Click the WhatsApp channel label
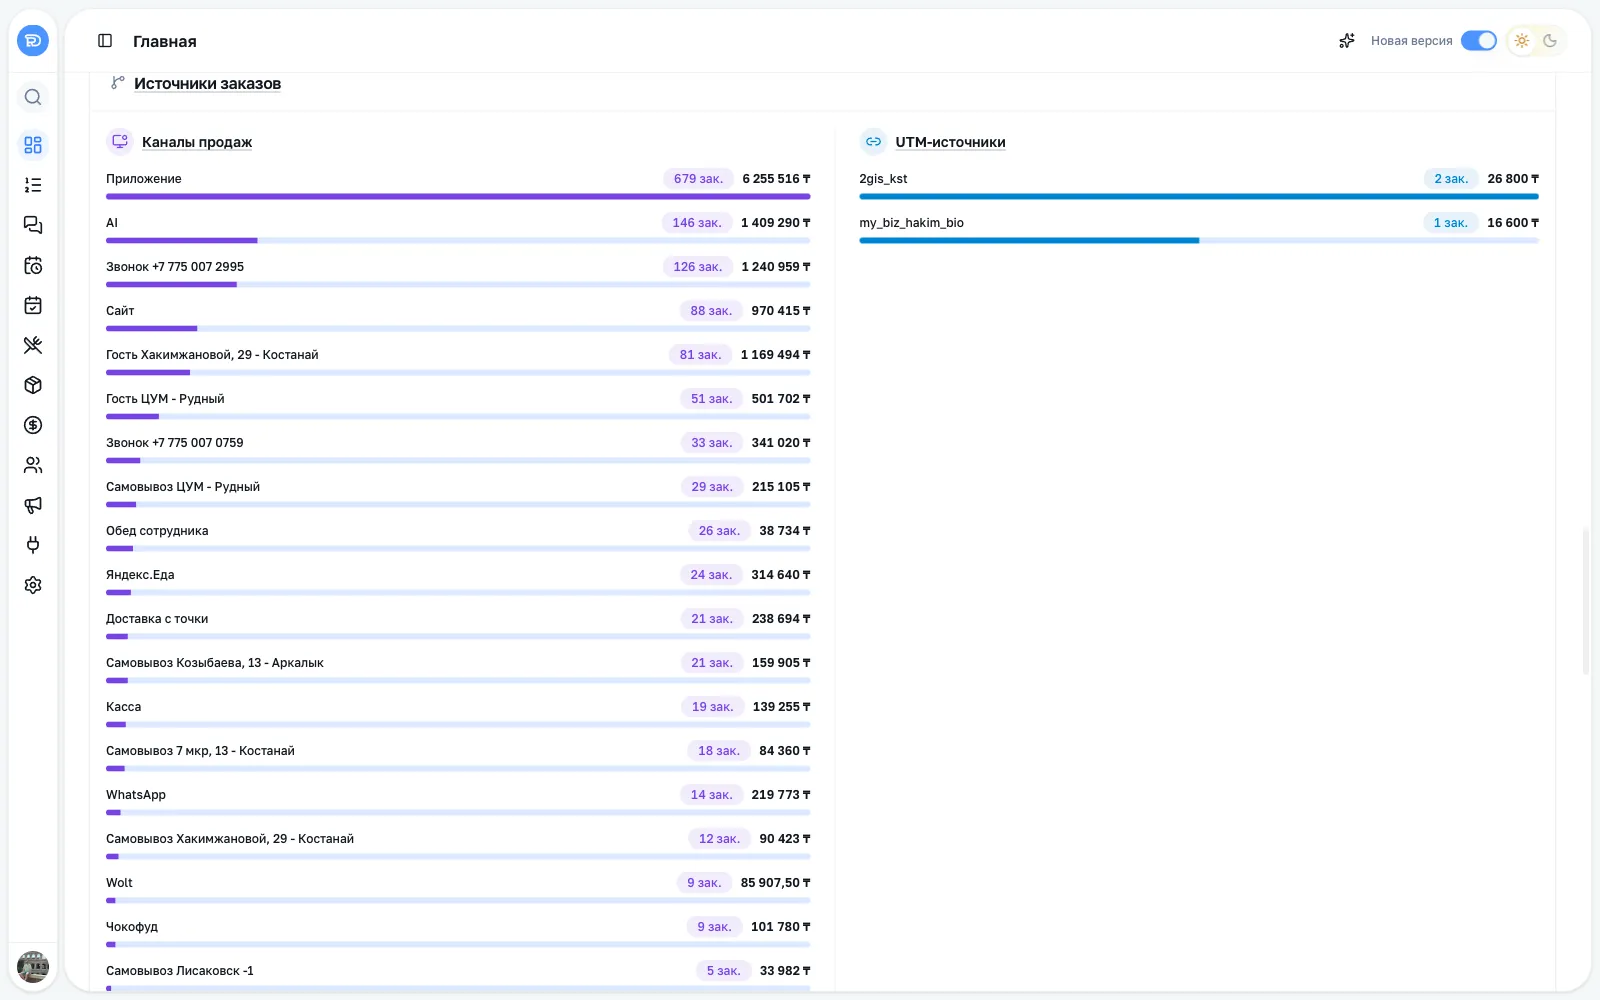 (136, 795)
